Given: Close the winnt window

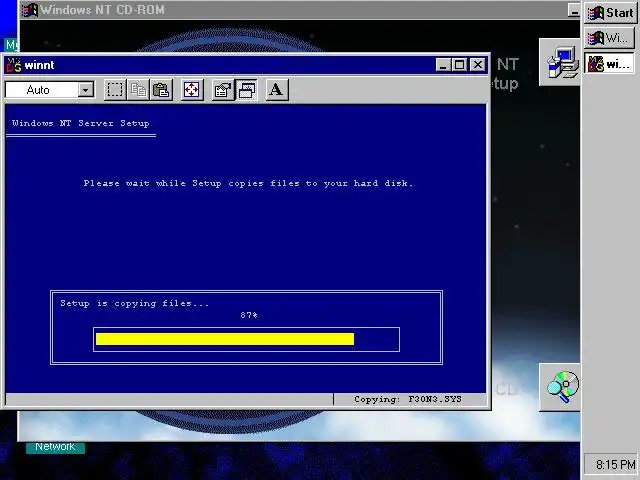Looking at the screenshot, I should click(478, 64).
